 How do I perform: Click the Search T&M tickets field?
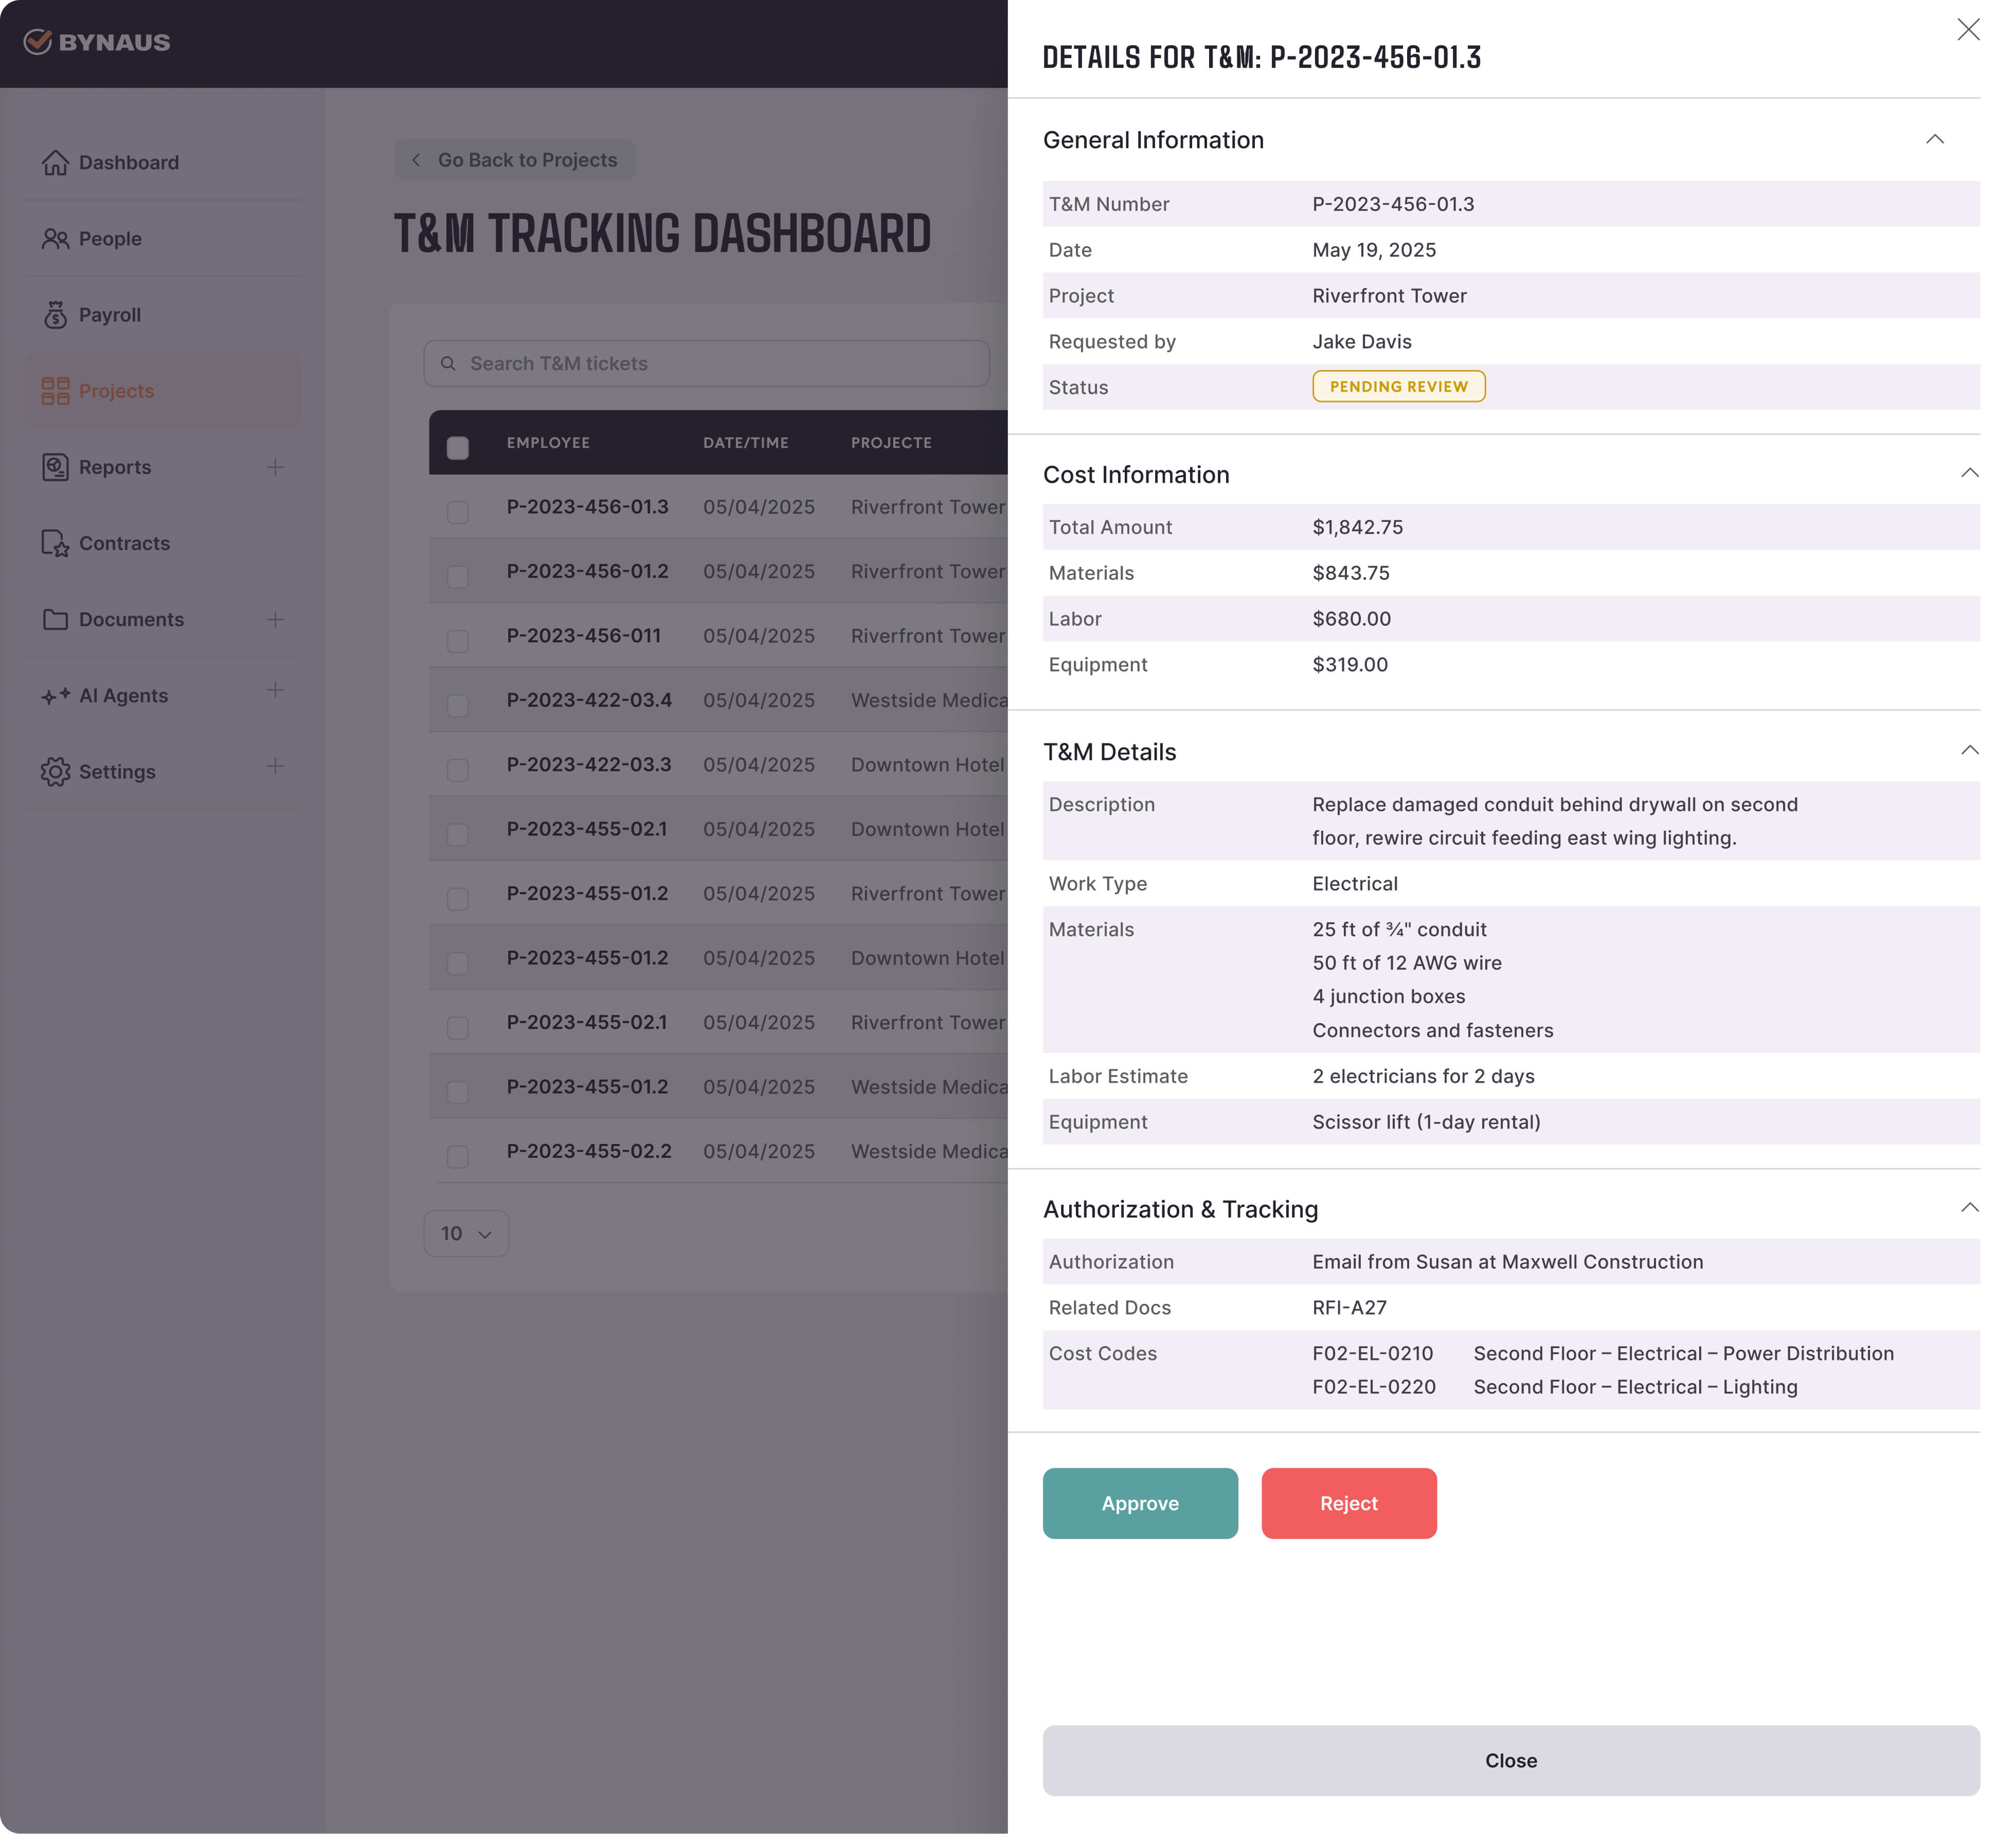click(706, 364)
